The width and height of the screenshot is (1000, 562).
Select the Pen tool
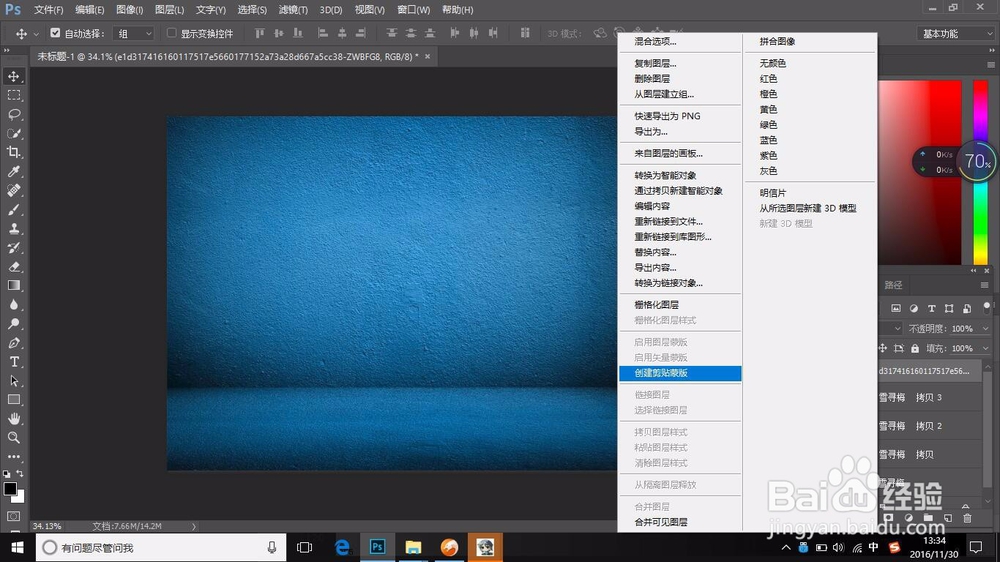[13, 343]
